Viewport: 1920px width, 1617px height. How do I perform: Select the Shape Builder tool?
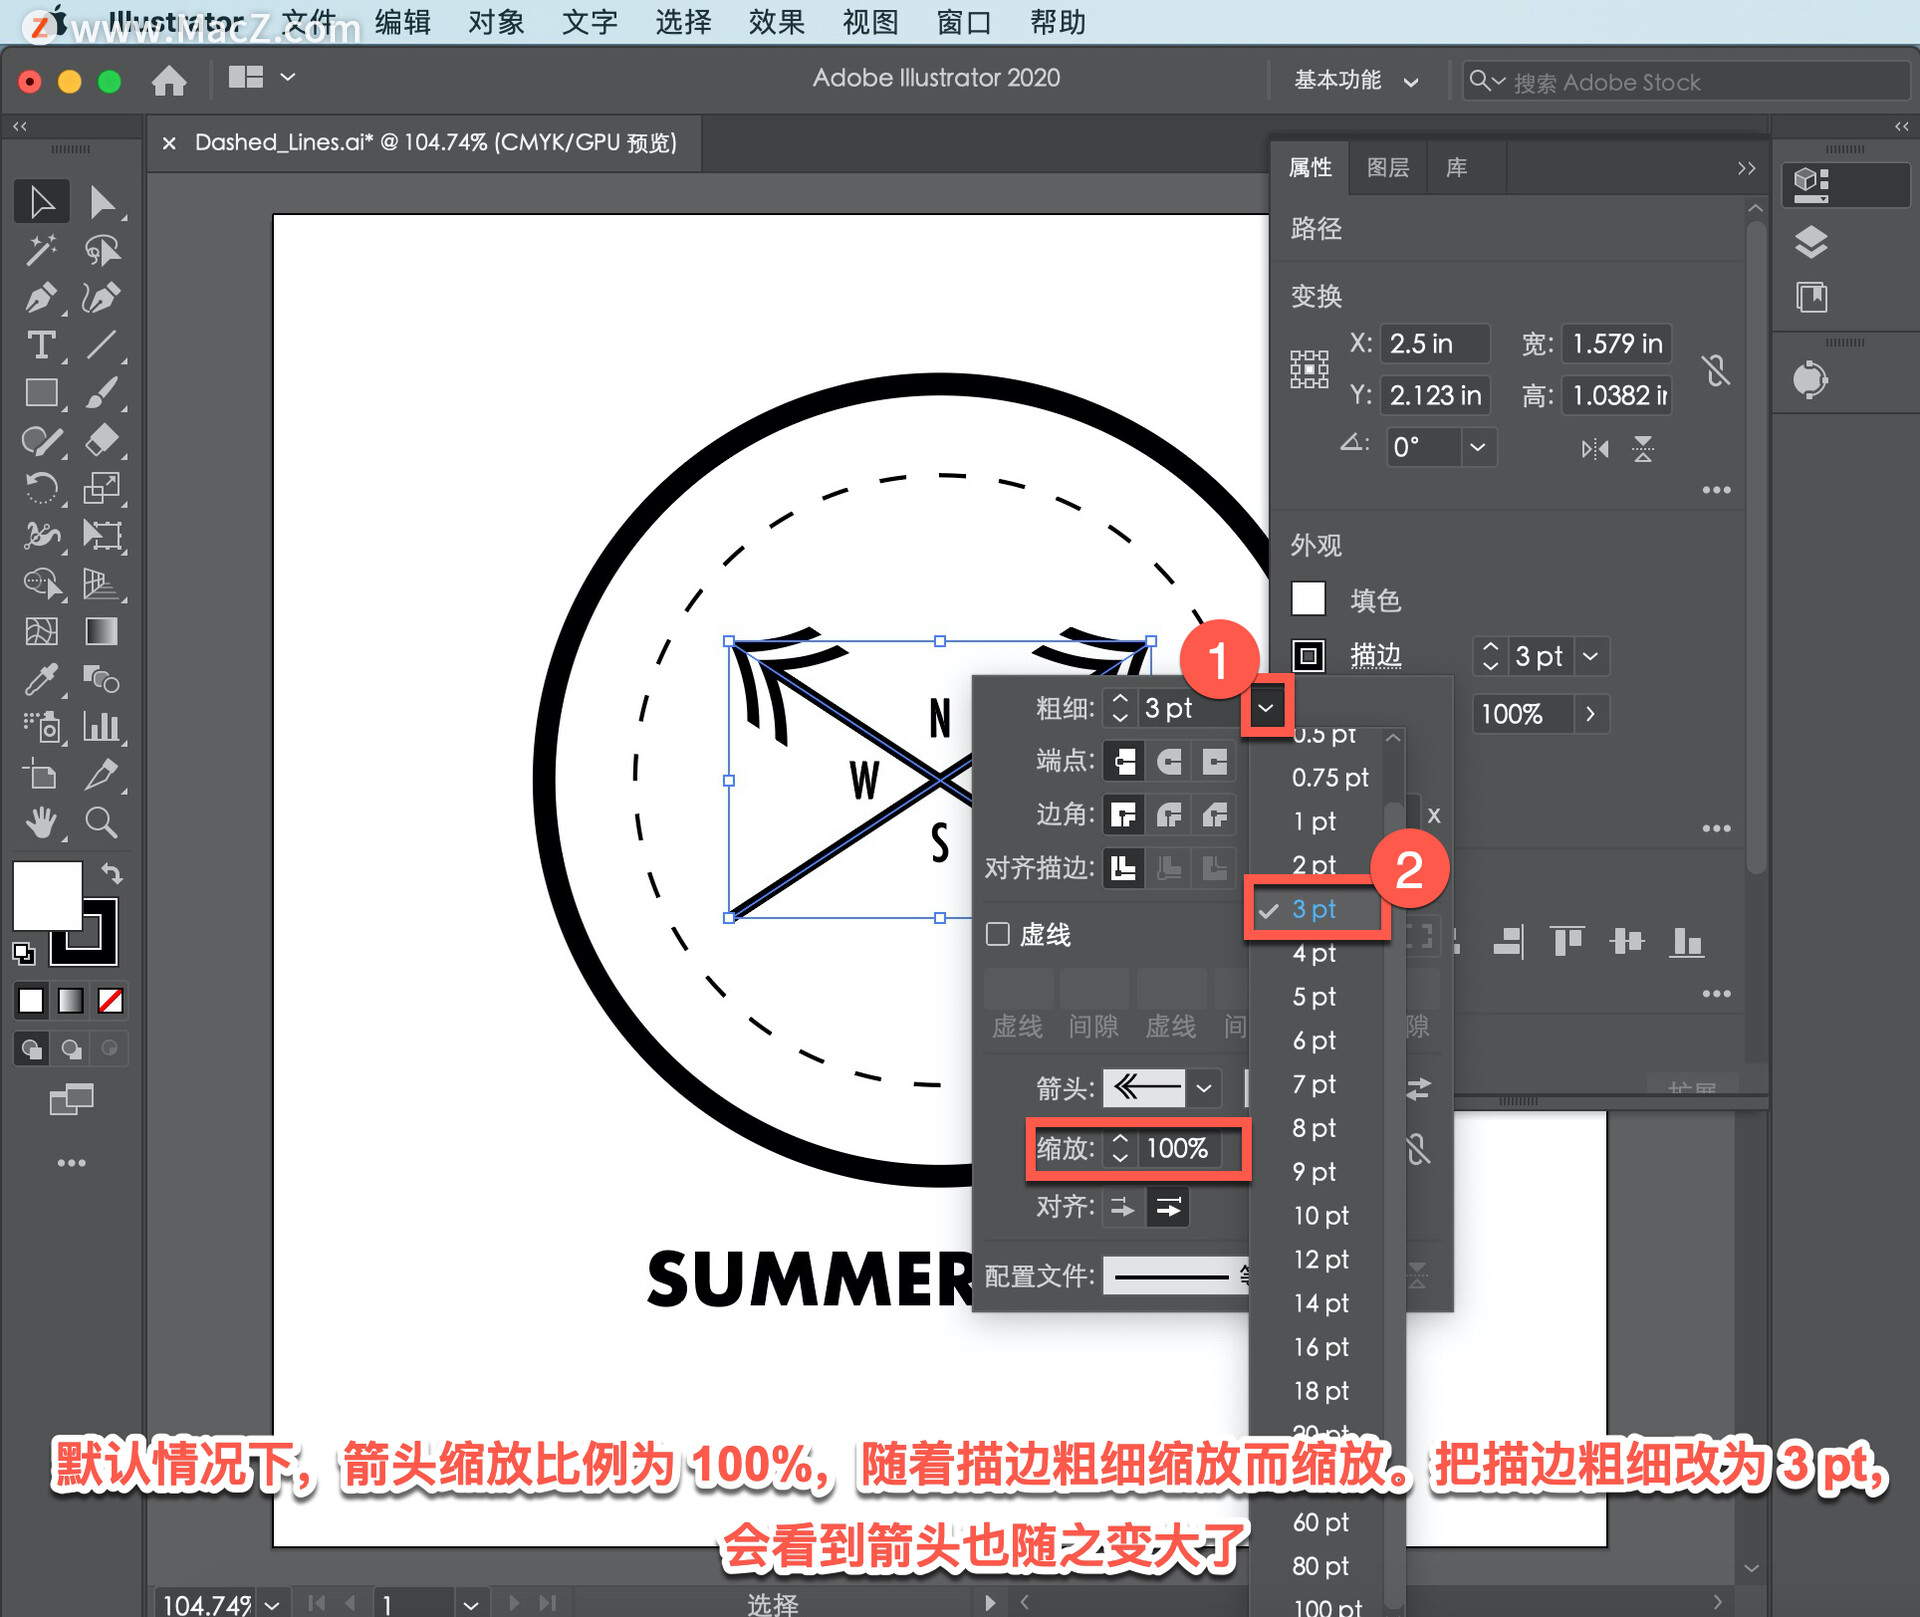(x=41, y=583)
